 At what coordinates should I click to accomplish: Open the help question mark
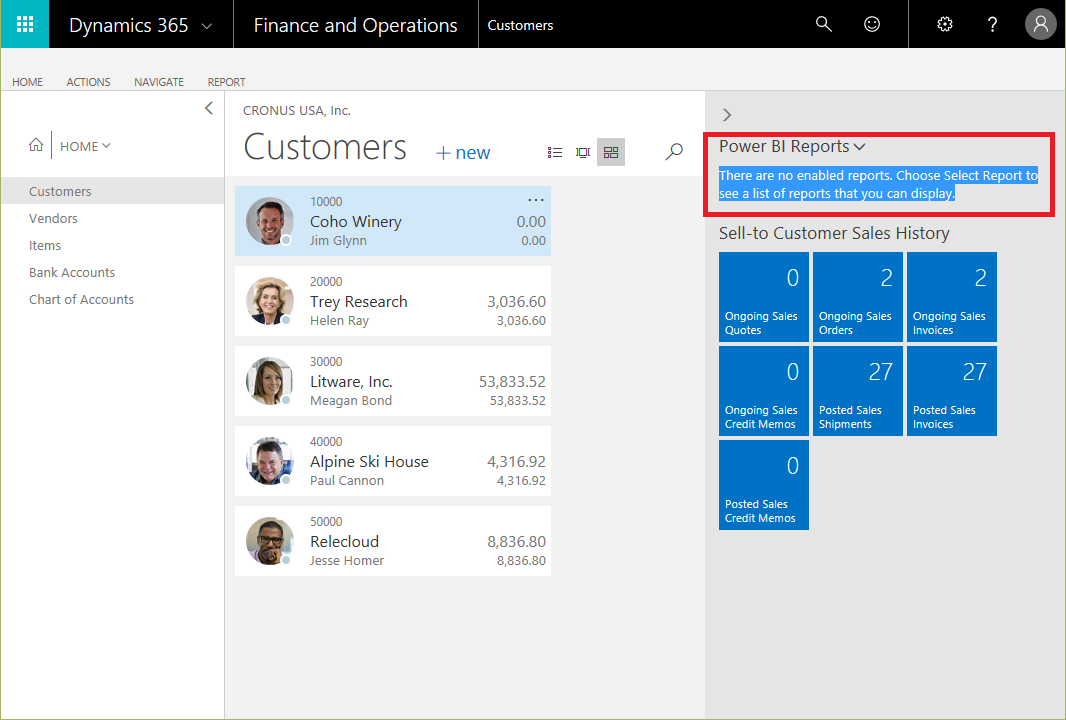tap(992, 24)
